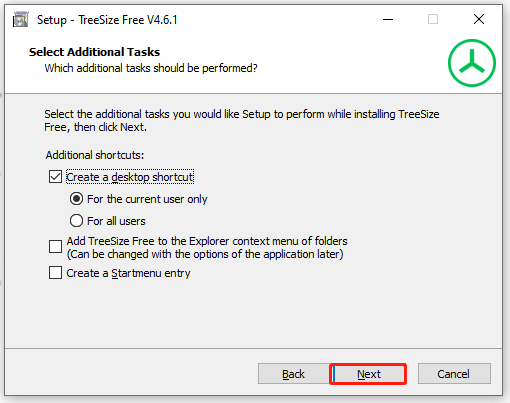The image size is (510, 403).
Task: Return to the previous page with Back
Action: [293, 374]
